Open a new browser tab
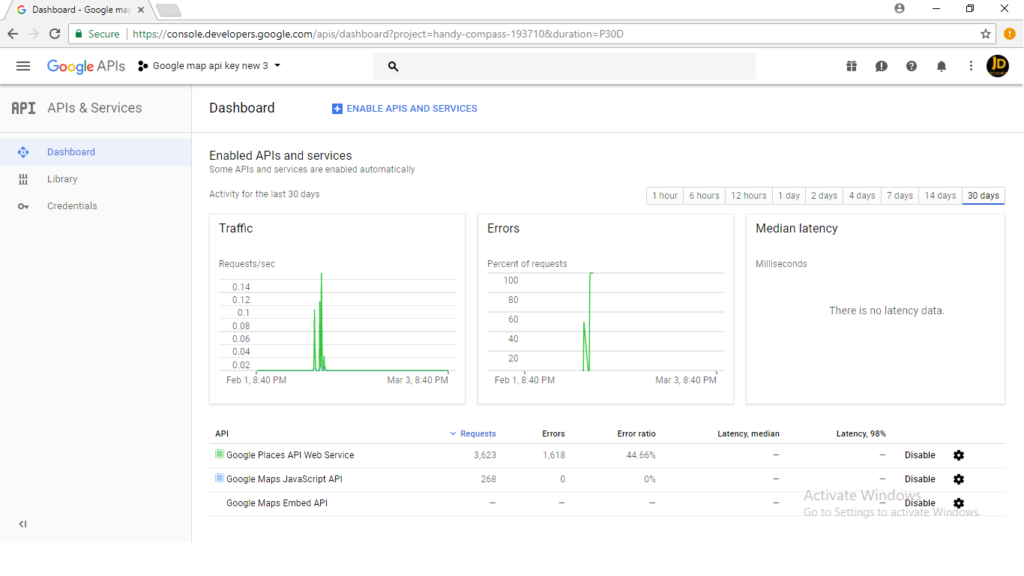This screenshot has height=576, width=1024. [x=168, y=10]
